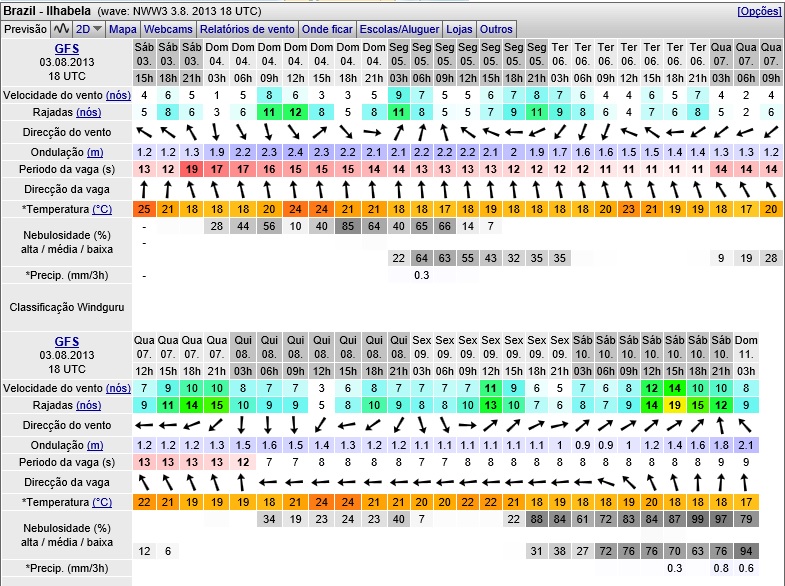
Task: Click cloud cover cell showing 85
Action: [x=347, y=226]
